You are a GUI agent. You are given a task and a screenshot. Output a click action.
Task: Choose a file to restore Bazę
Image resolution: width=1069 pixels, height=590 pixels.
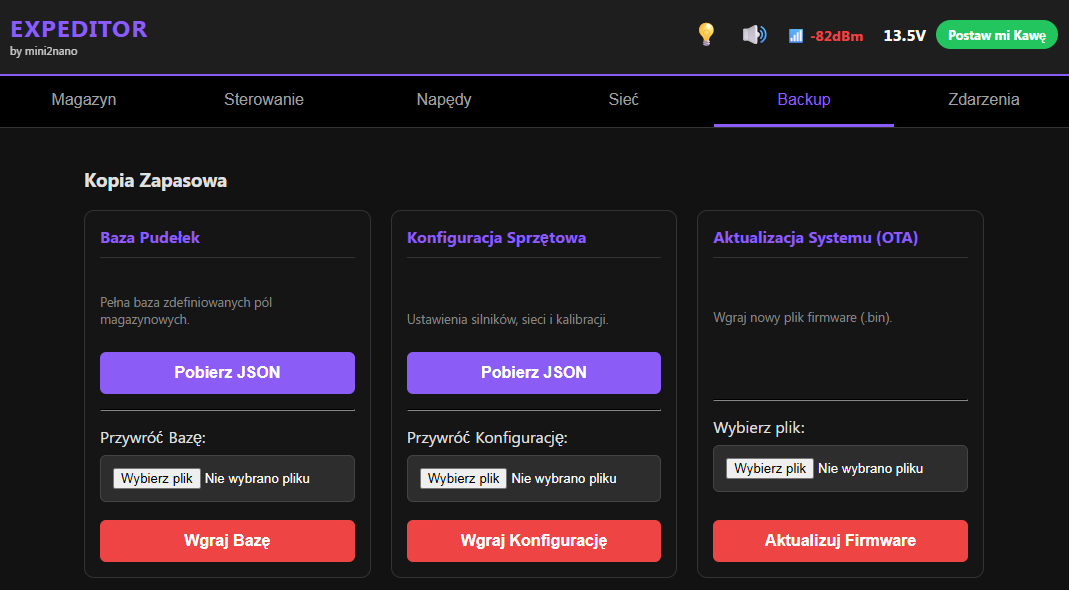(x=157, y=478)
